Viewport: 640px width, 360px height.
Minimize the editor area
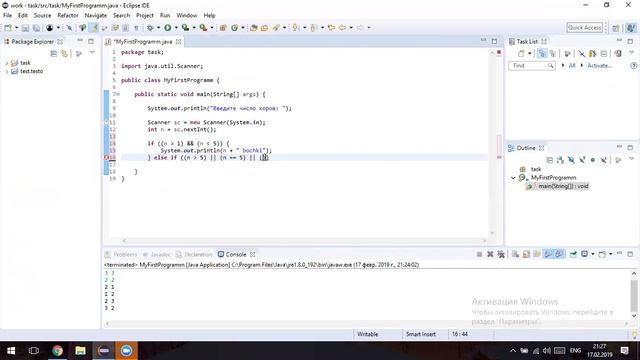[x=484, y=40]
